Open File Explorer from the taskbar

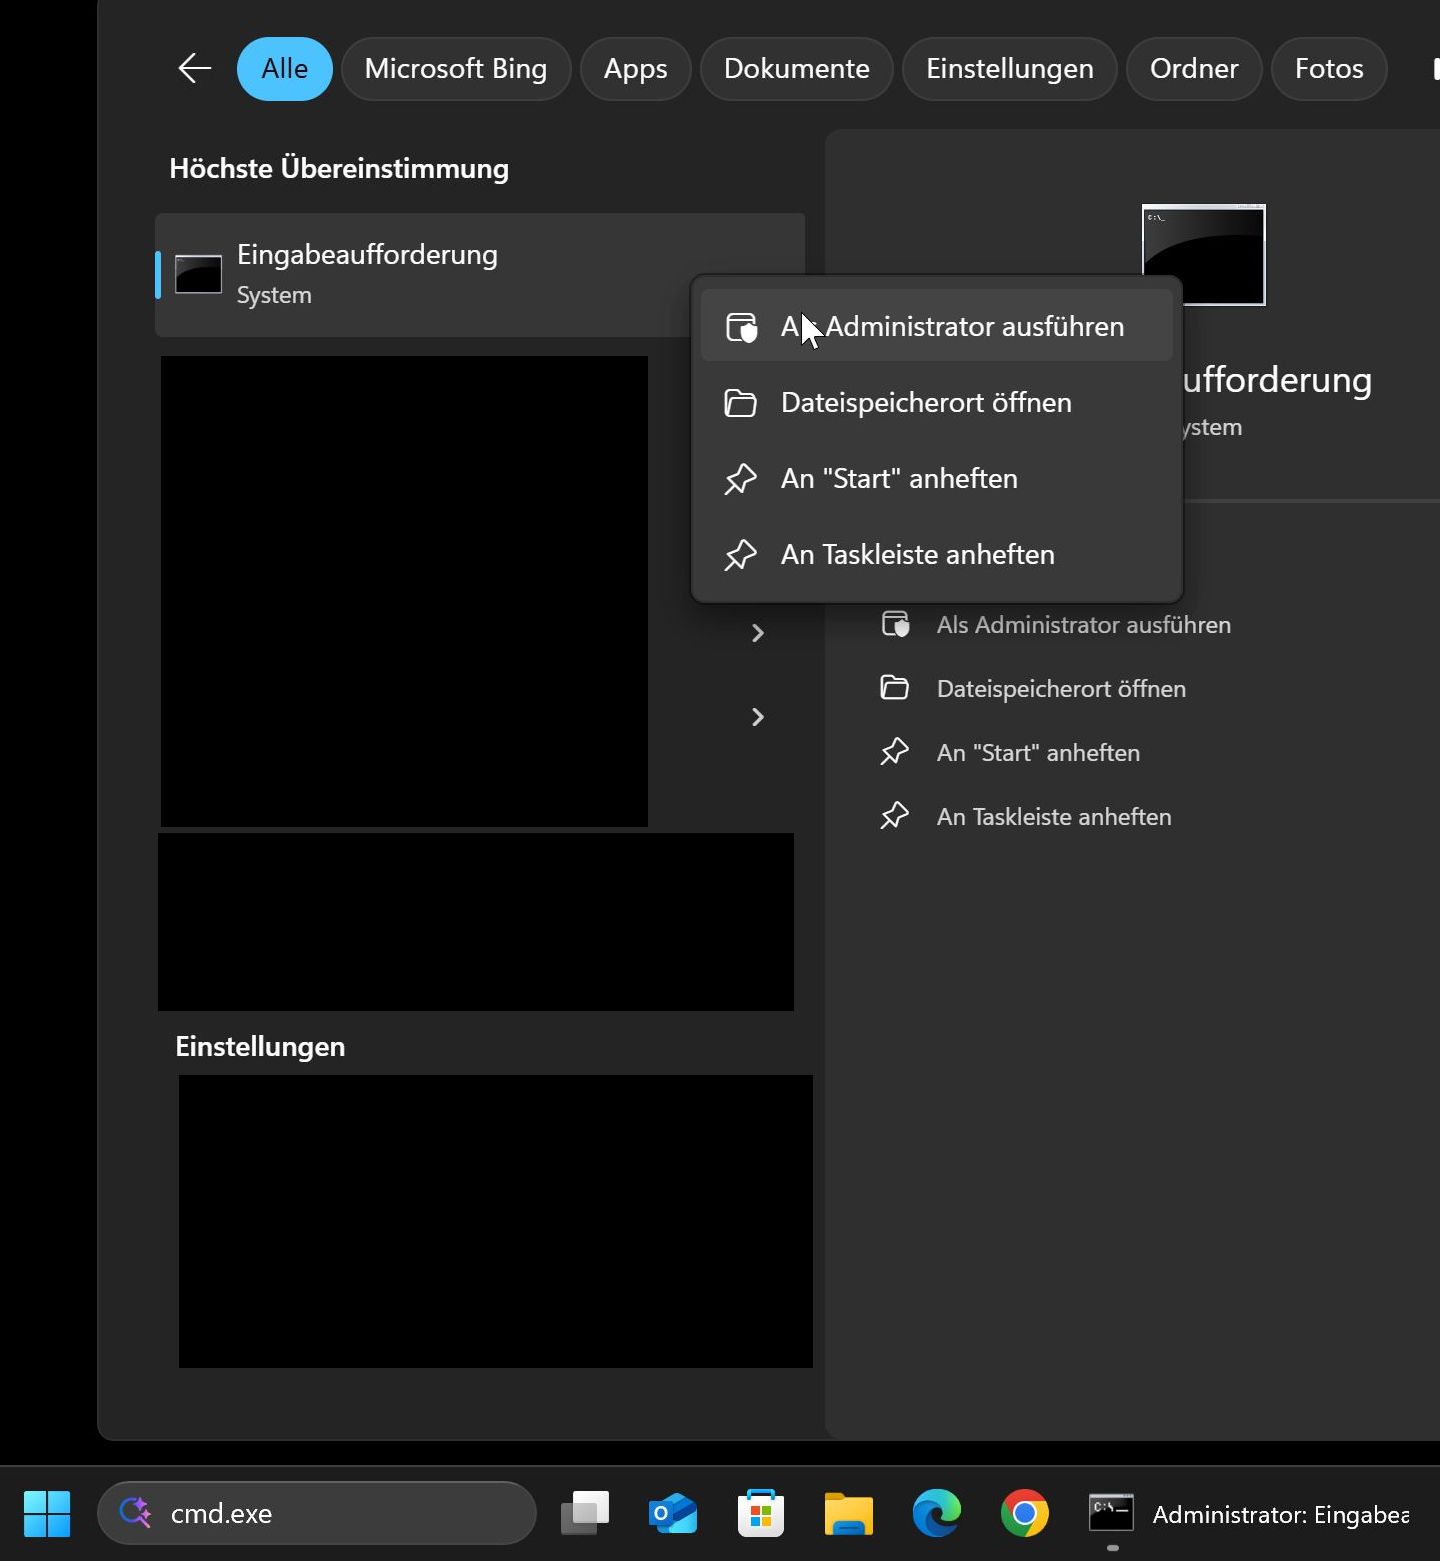click(x=848, y=1513)
